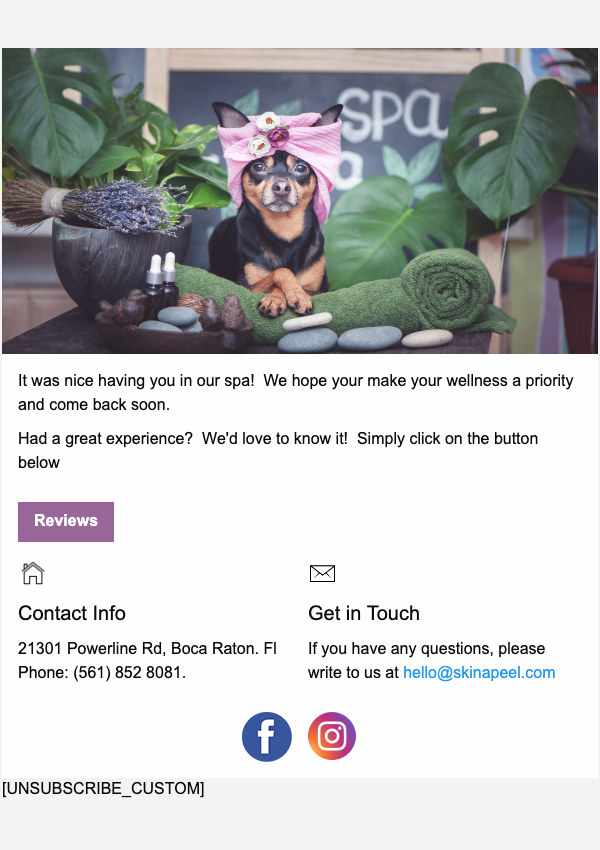Click the 21301 Powerline Rd address line

point(147,648)
